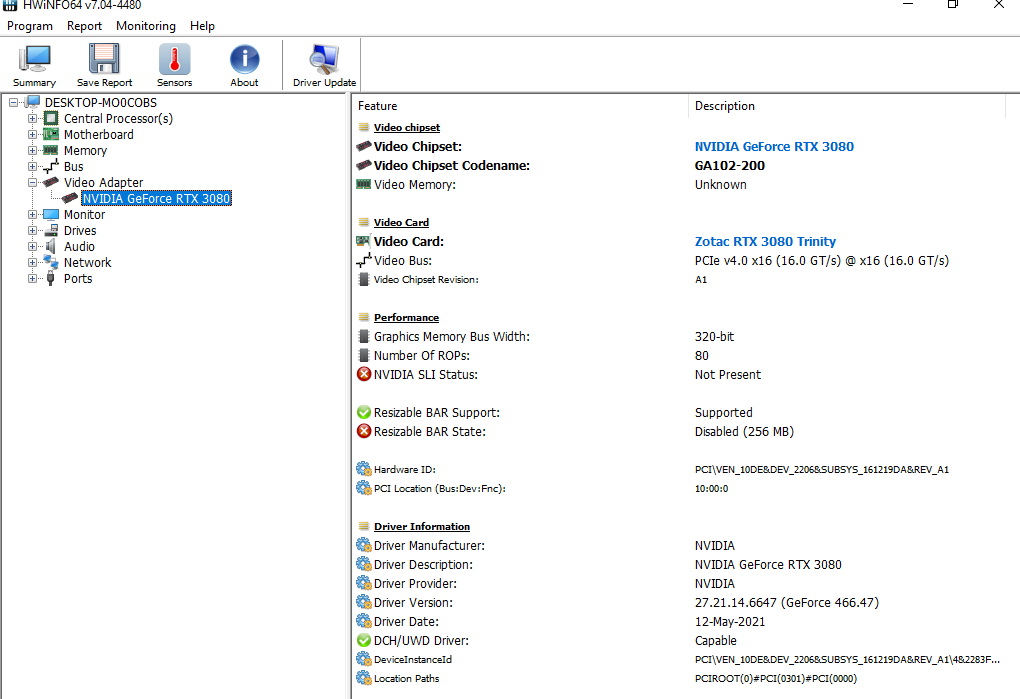Expand the Drives tree node
This screenshot has height=699, width=1020.
tap(33, 230)
